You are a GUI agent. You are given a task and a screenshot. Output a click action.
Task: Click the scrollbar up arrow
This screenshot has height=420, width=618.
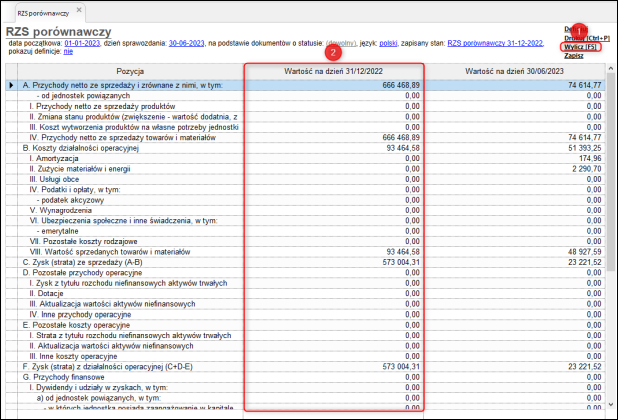pos(611,69)
